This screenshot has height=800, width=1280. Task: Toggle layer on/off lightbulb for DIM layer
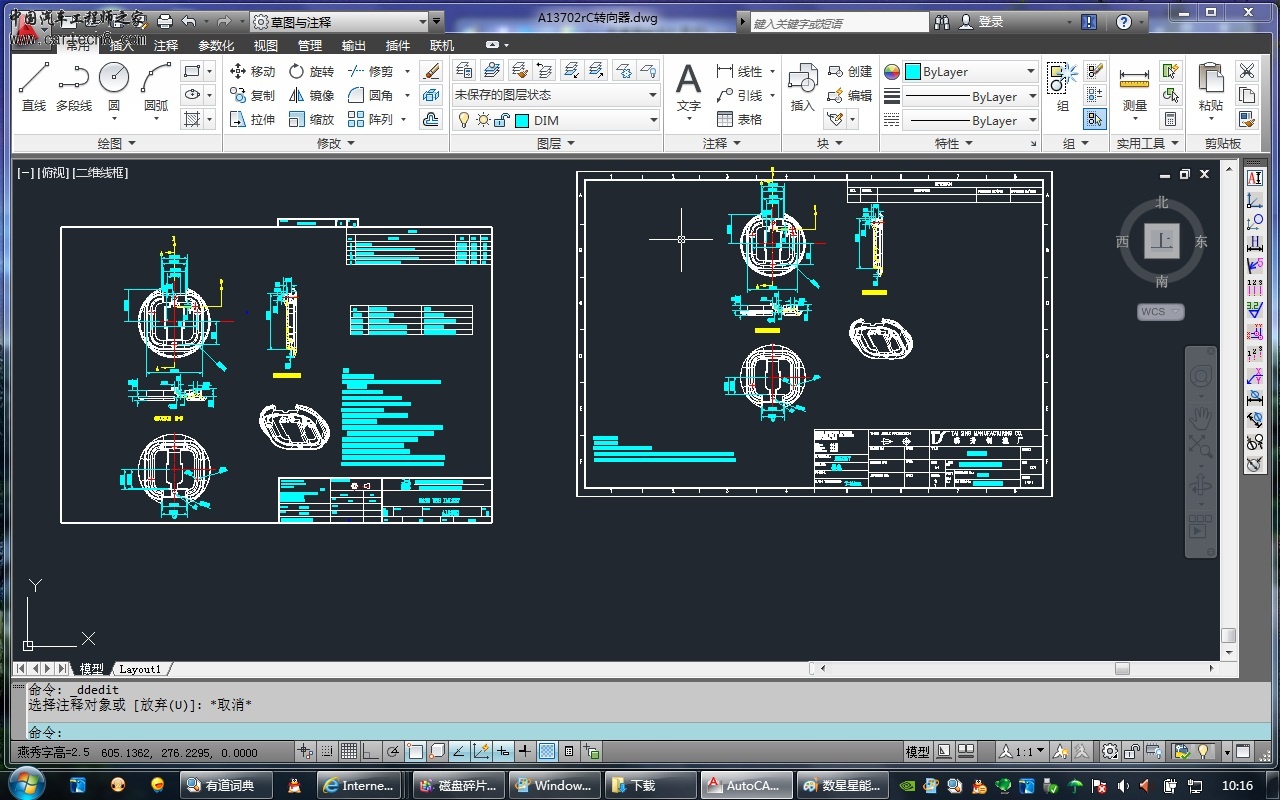[464, 120]
